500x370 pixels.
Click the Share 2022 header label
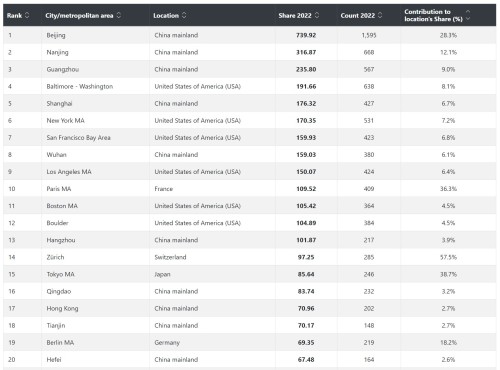pyautogui.click(x=295, y=15)
